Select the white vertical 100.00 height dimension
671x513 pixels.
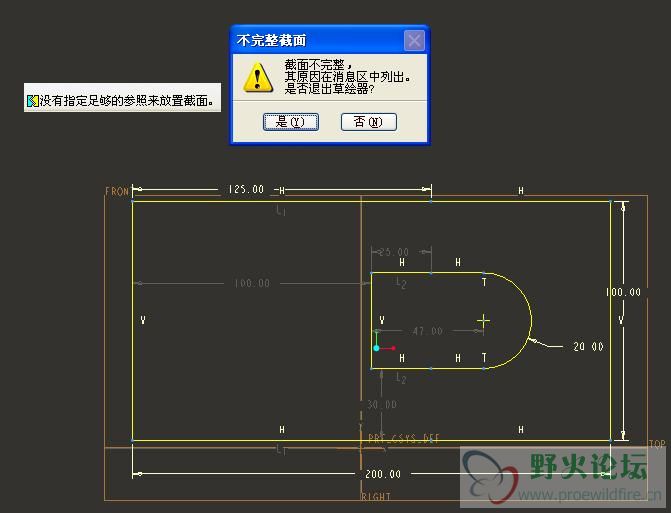coord(623,292)
